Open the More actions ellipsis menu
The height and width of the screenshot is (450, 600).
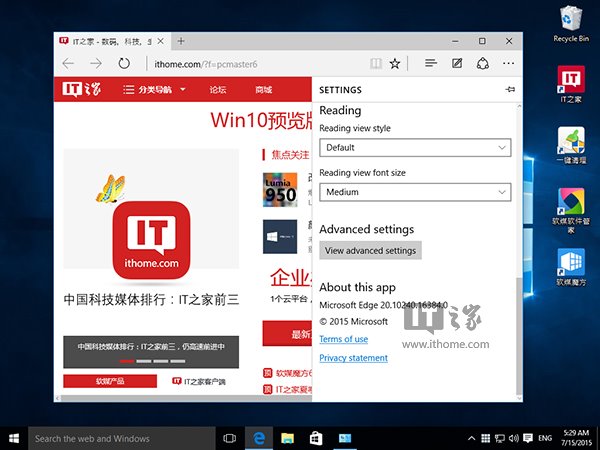tap(509, 63)
